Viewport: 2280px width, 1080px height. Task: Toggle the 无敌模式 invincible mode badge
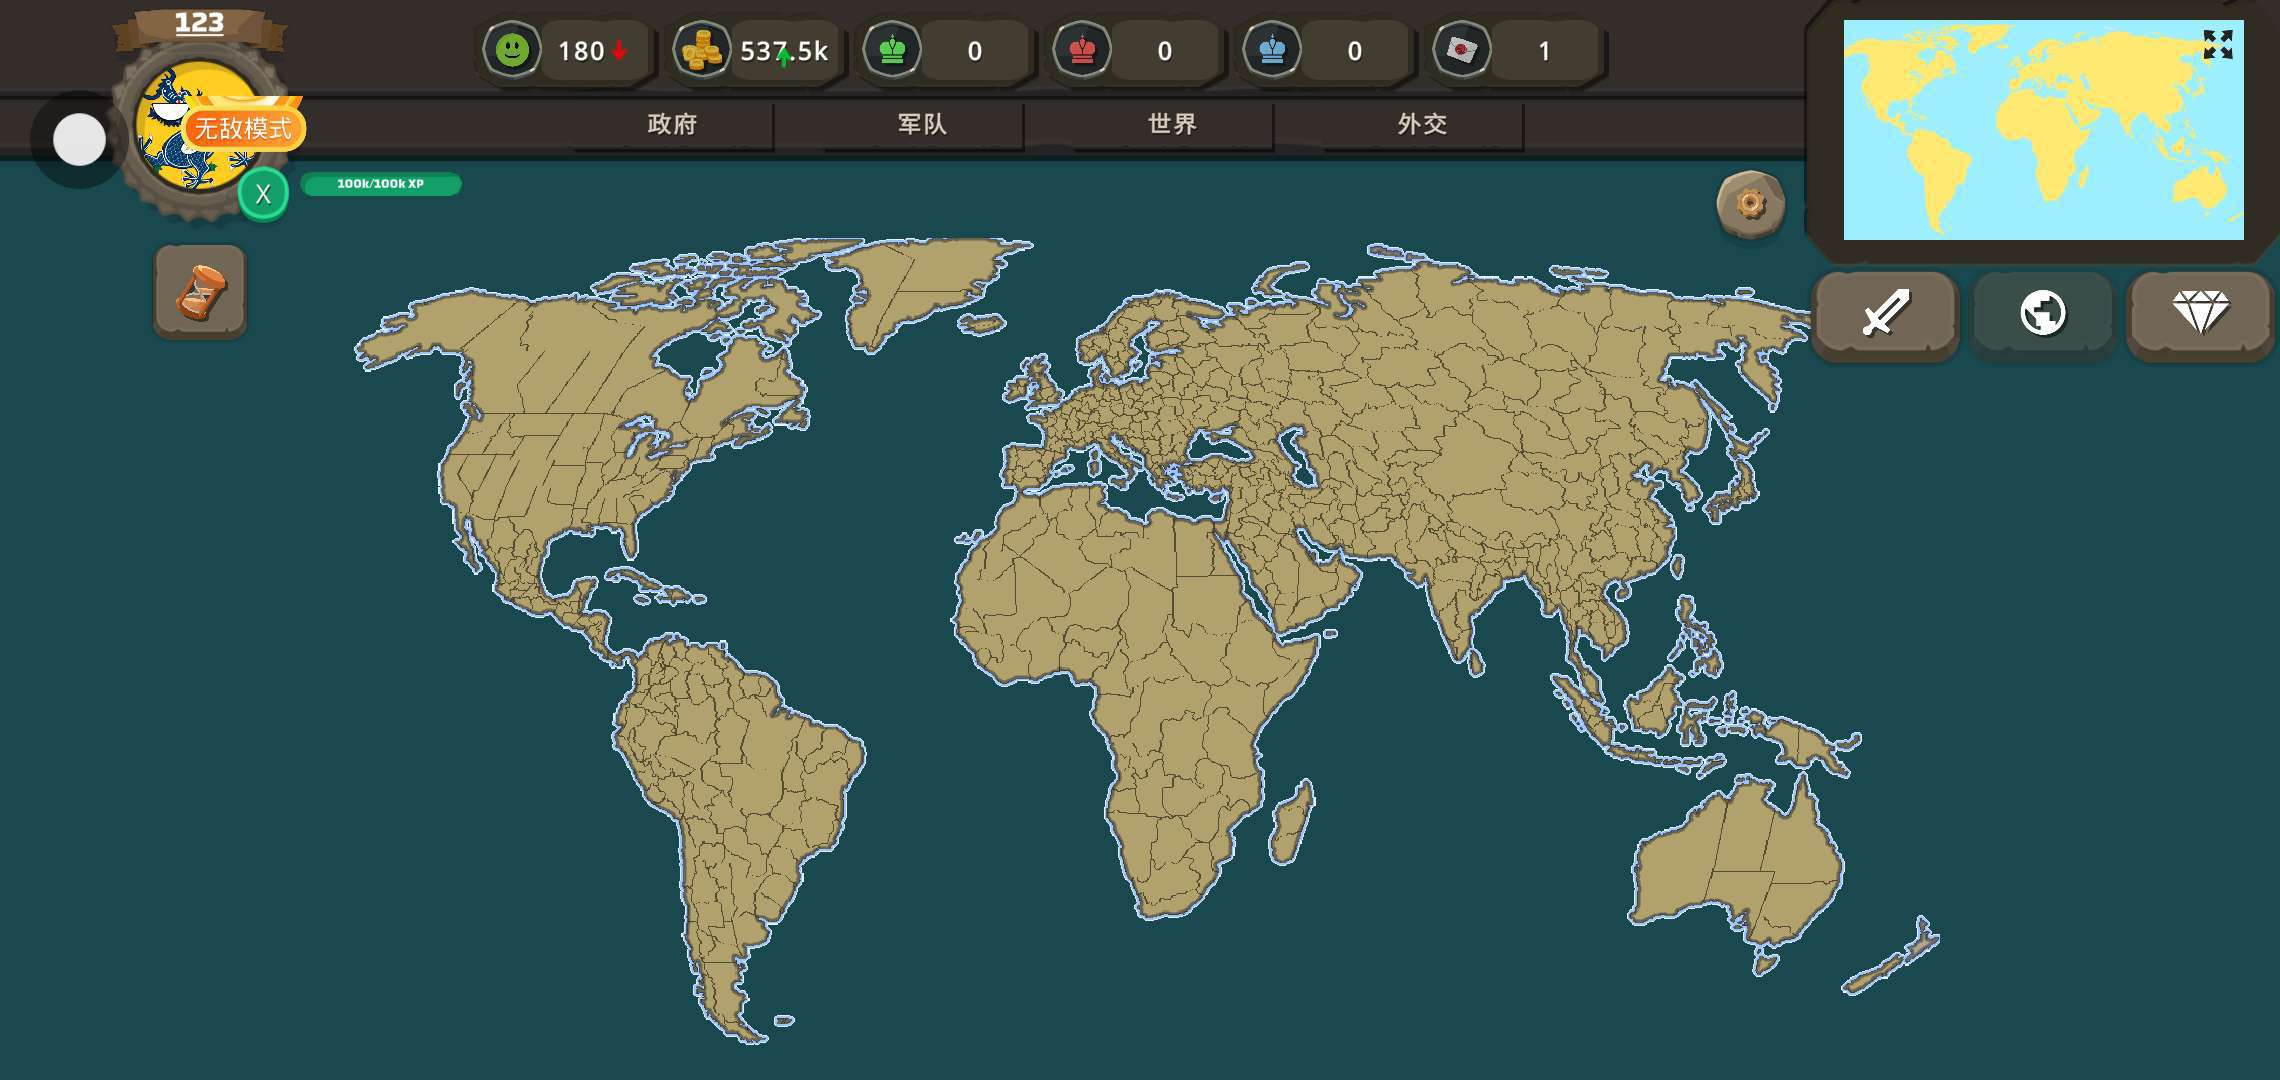pyautogui.click(x=243, y=128)
